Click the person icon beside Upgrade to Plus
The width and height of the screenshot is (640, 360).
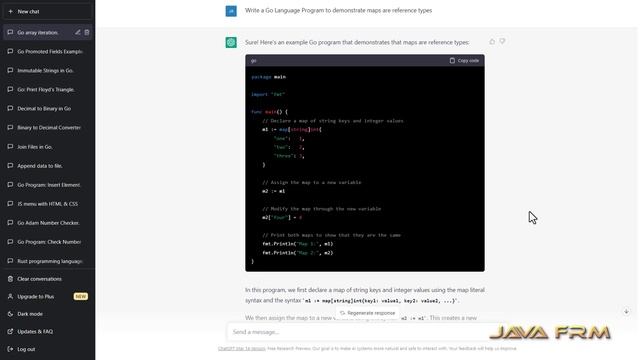coord(10,297)
